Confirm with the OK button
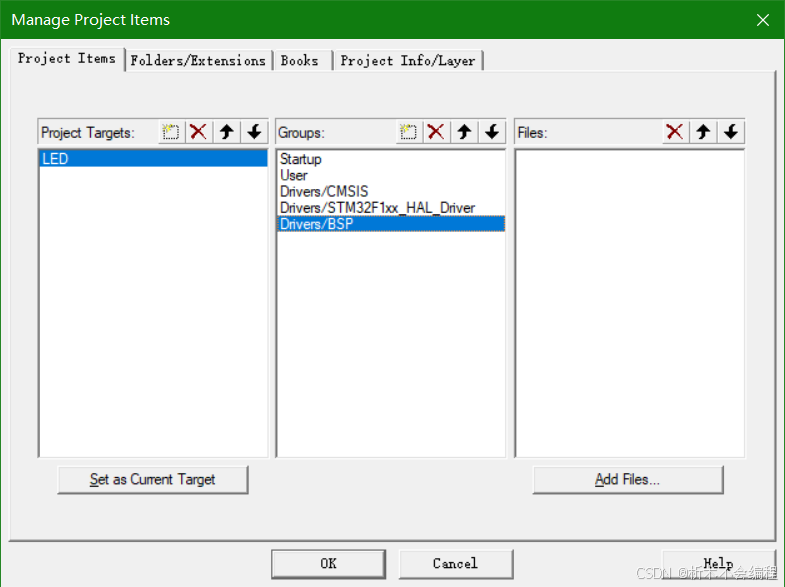The width and height of the screenshot is (785, 587). (x=328, y=563)
